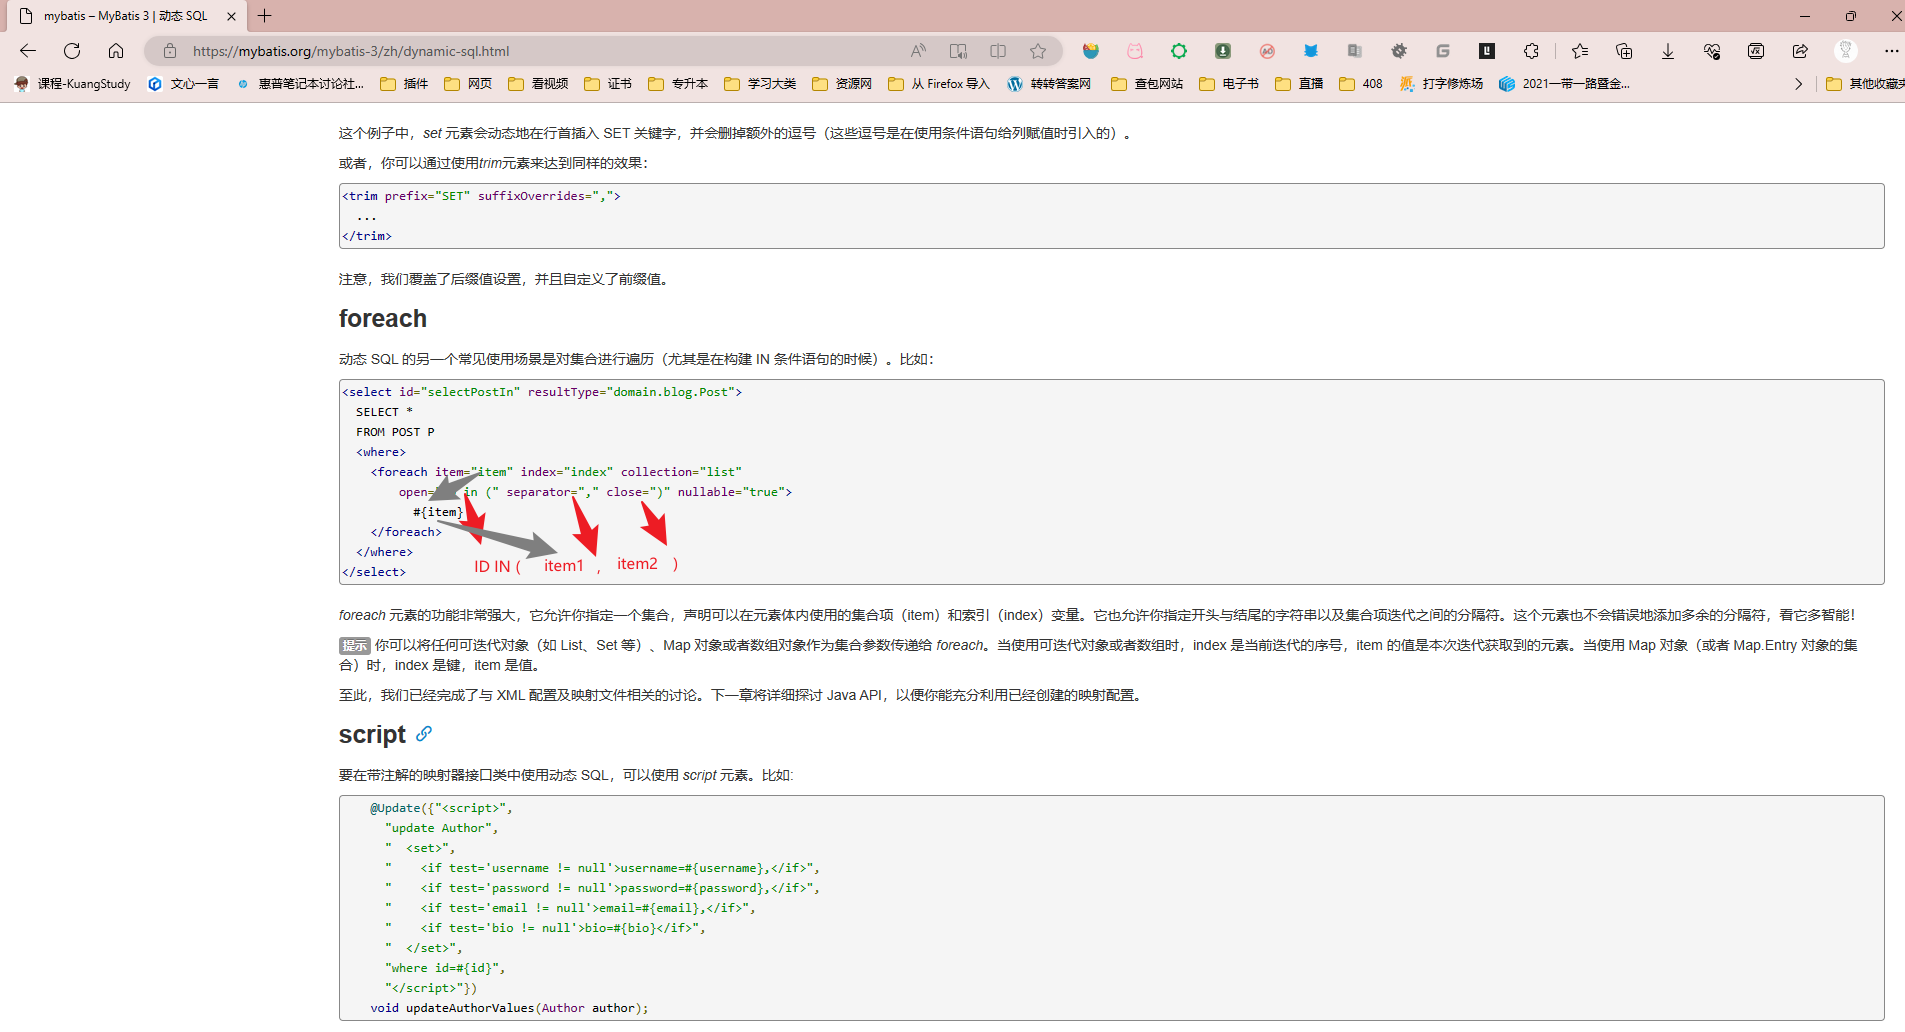Open the pink cat extension

click(1135, 51)
